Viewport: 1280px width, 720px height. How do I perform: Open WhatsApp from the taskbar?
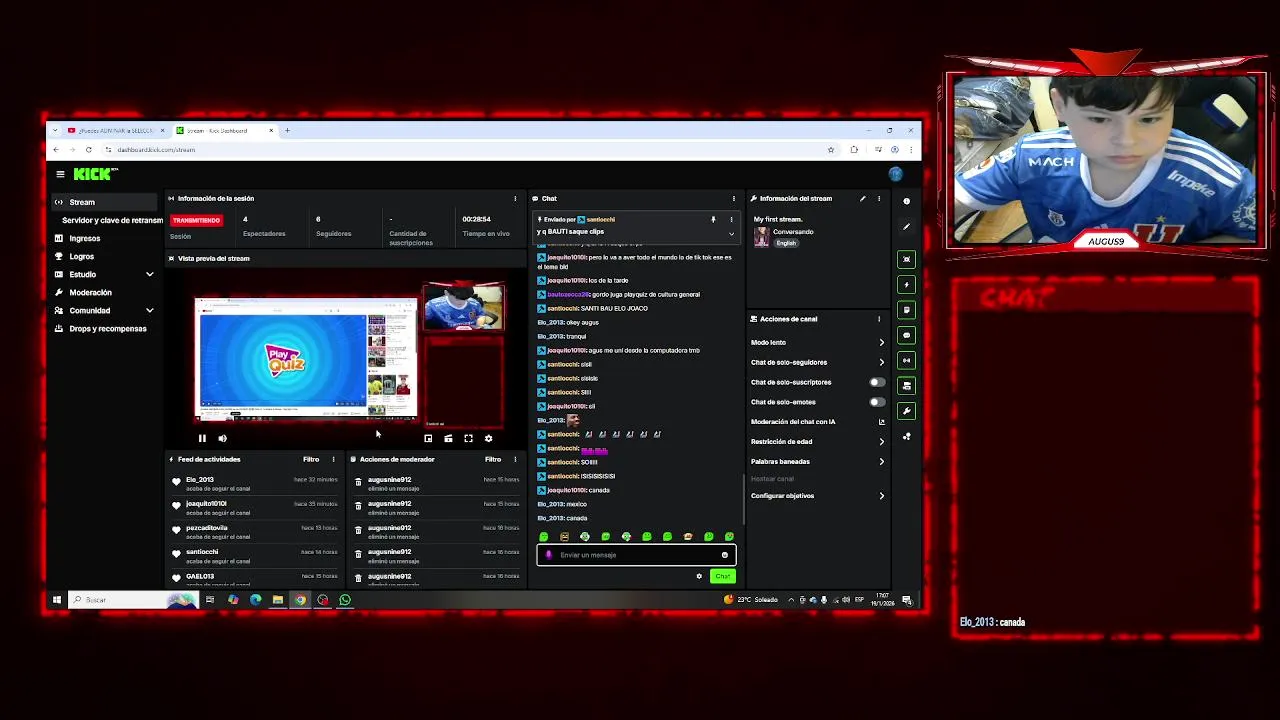[345, 600]
